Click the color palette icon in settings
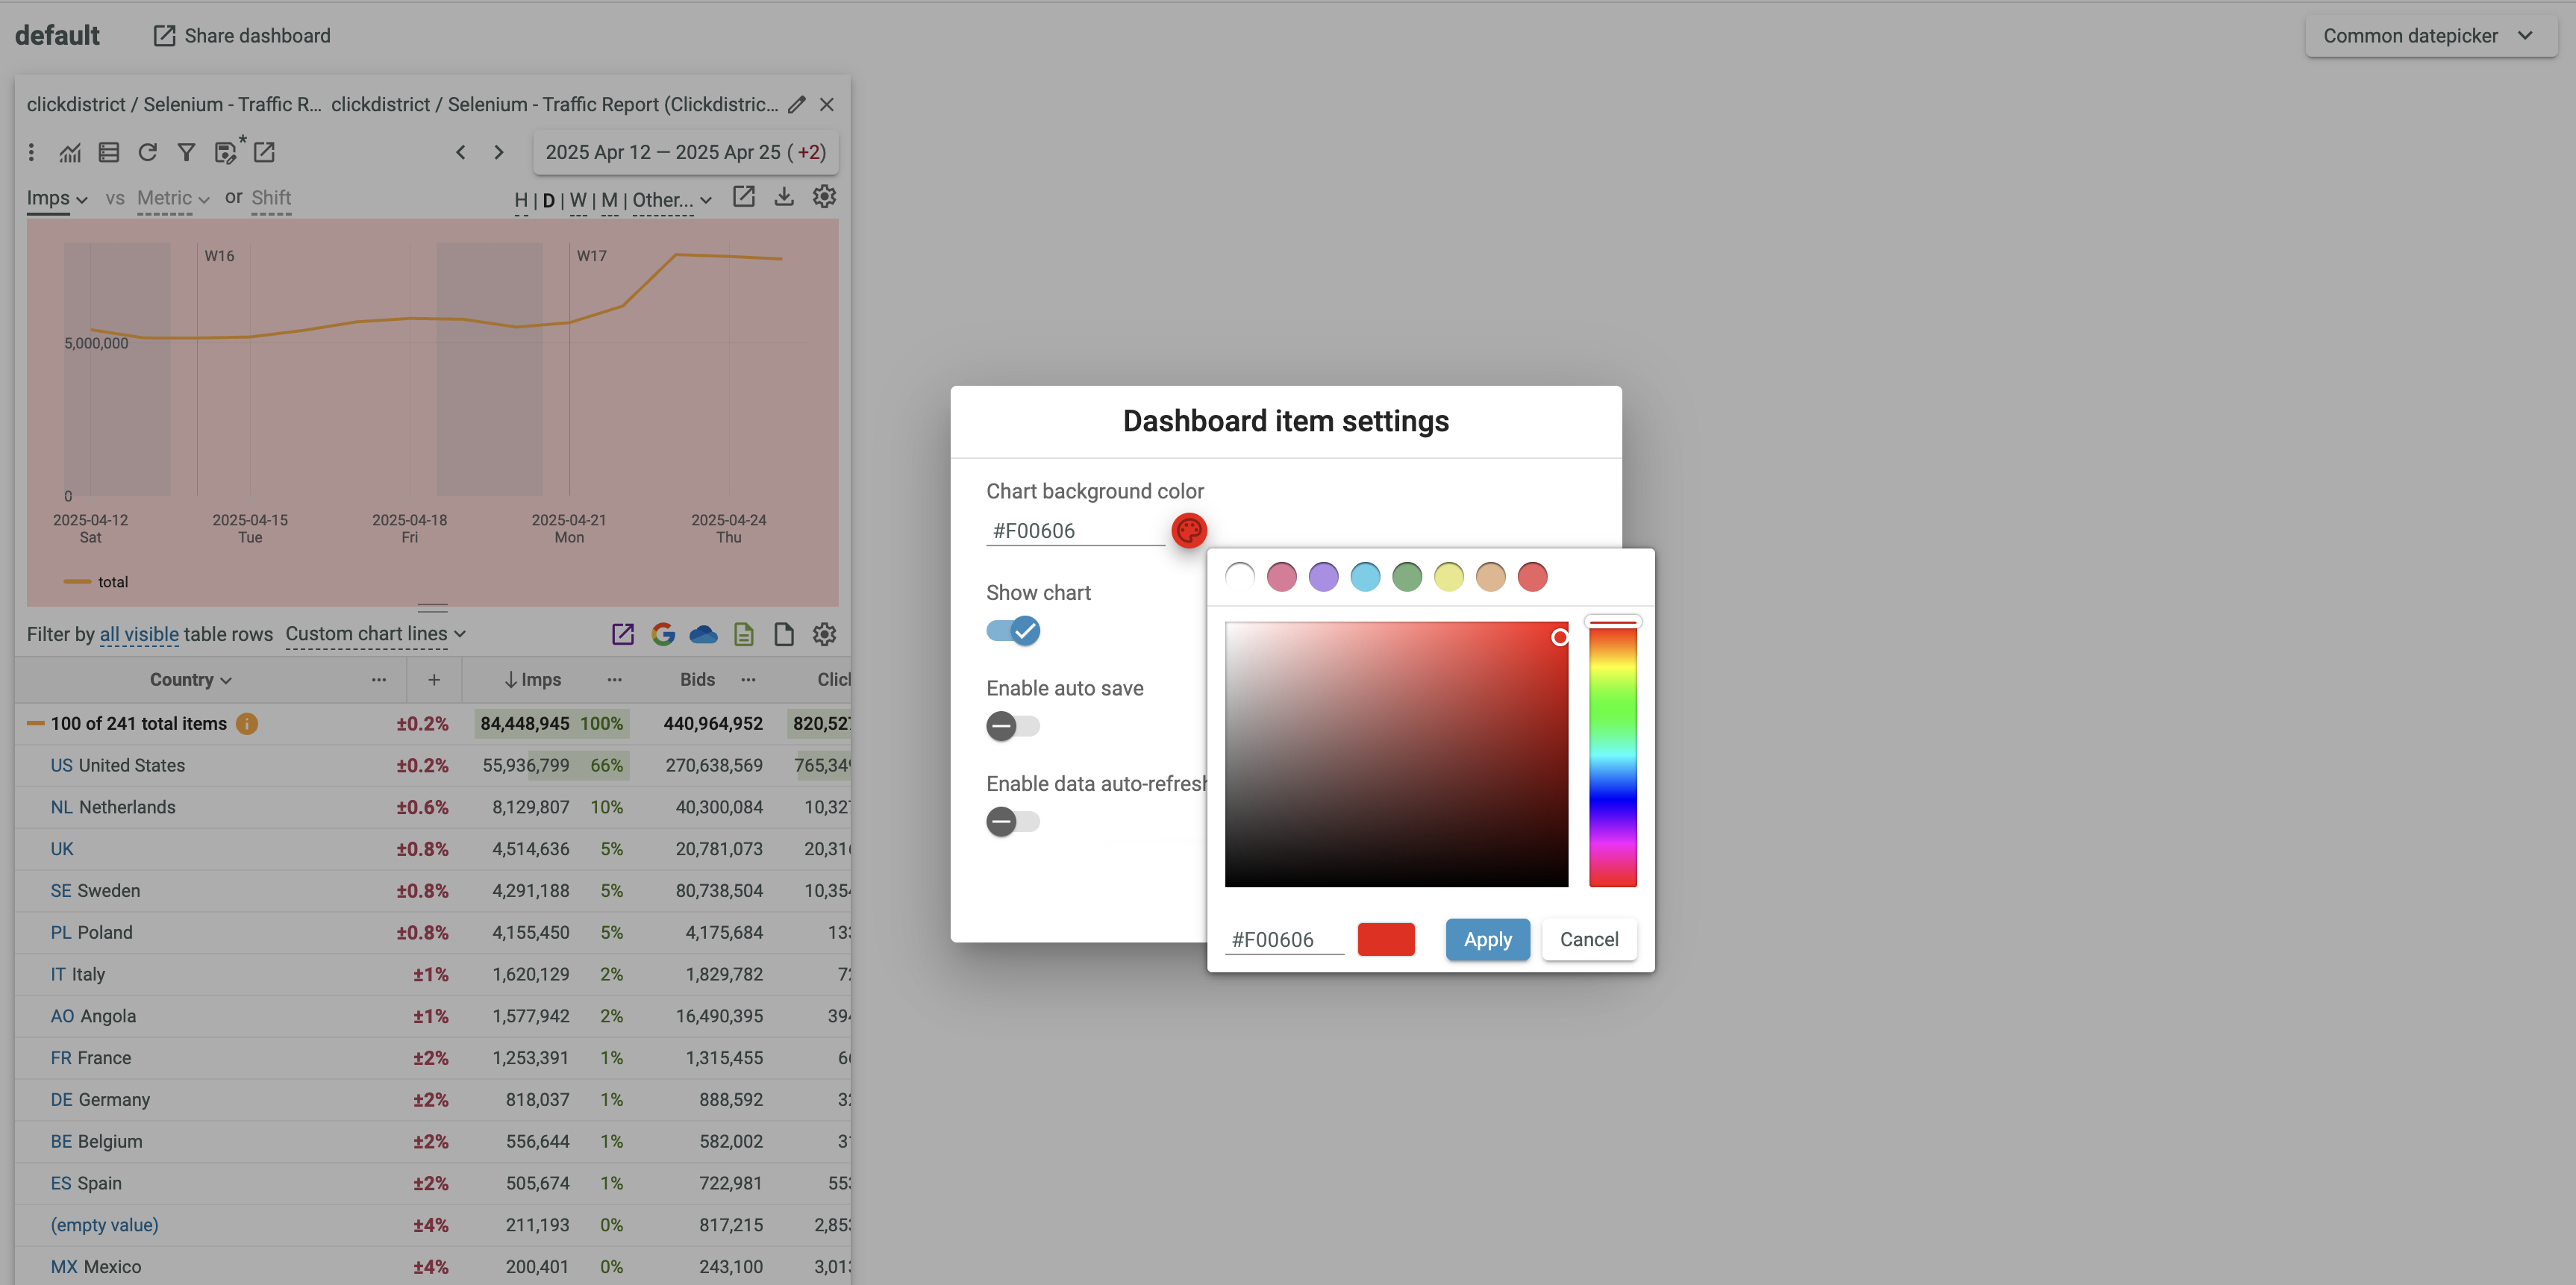The image size is (2576, 1285). click(1188, 530)
